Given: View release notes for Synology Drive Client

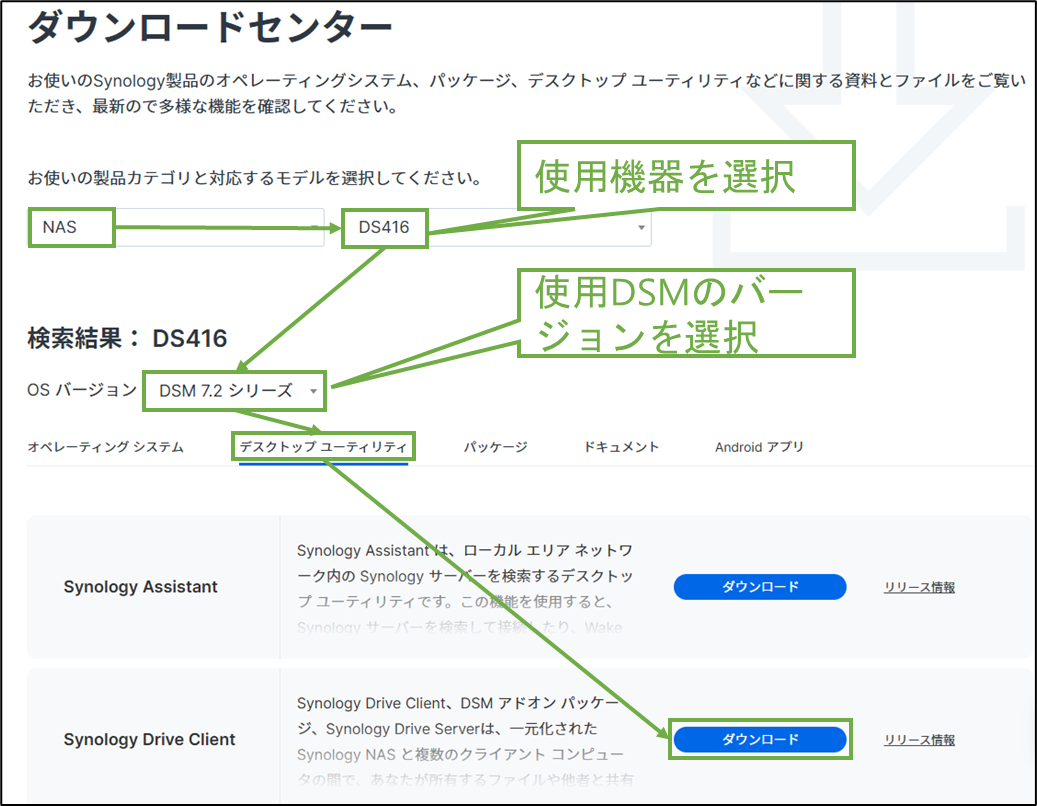Looking at the screenshot, I should coord(919,740).
